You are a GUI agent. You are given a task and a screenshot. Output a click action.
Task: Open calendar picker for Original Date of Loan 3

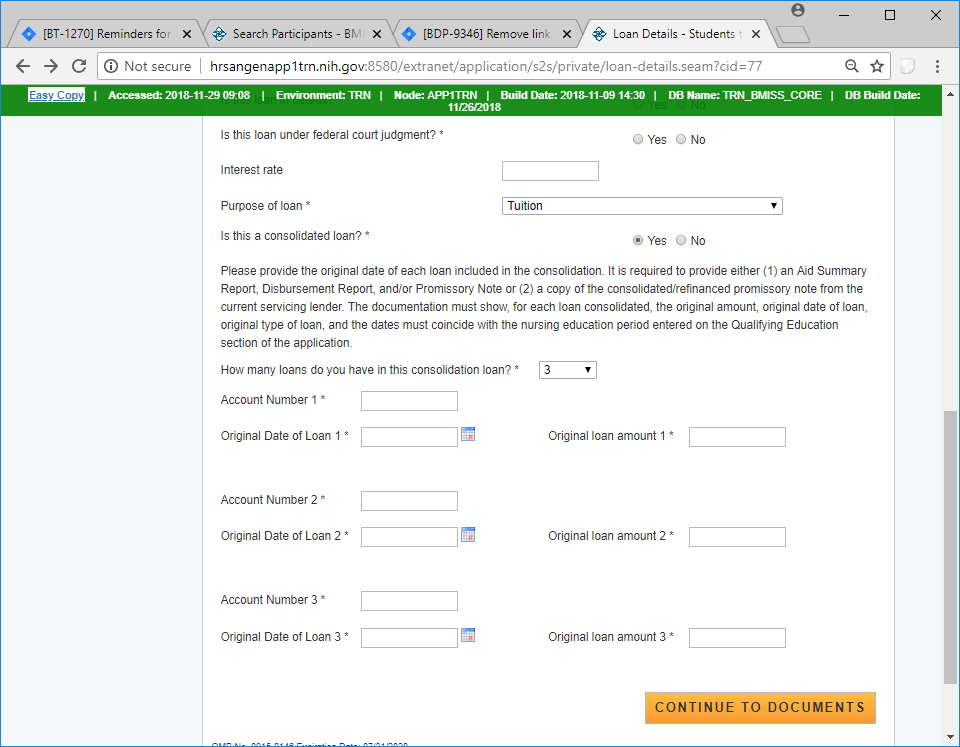(x=468, y=635)
